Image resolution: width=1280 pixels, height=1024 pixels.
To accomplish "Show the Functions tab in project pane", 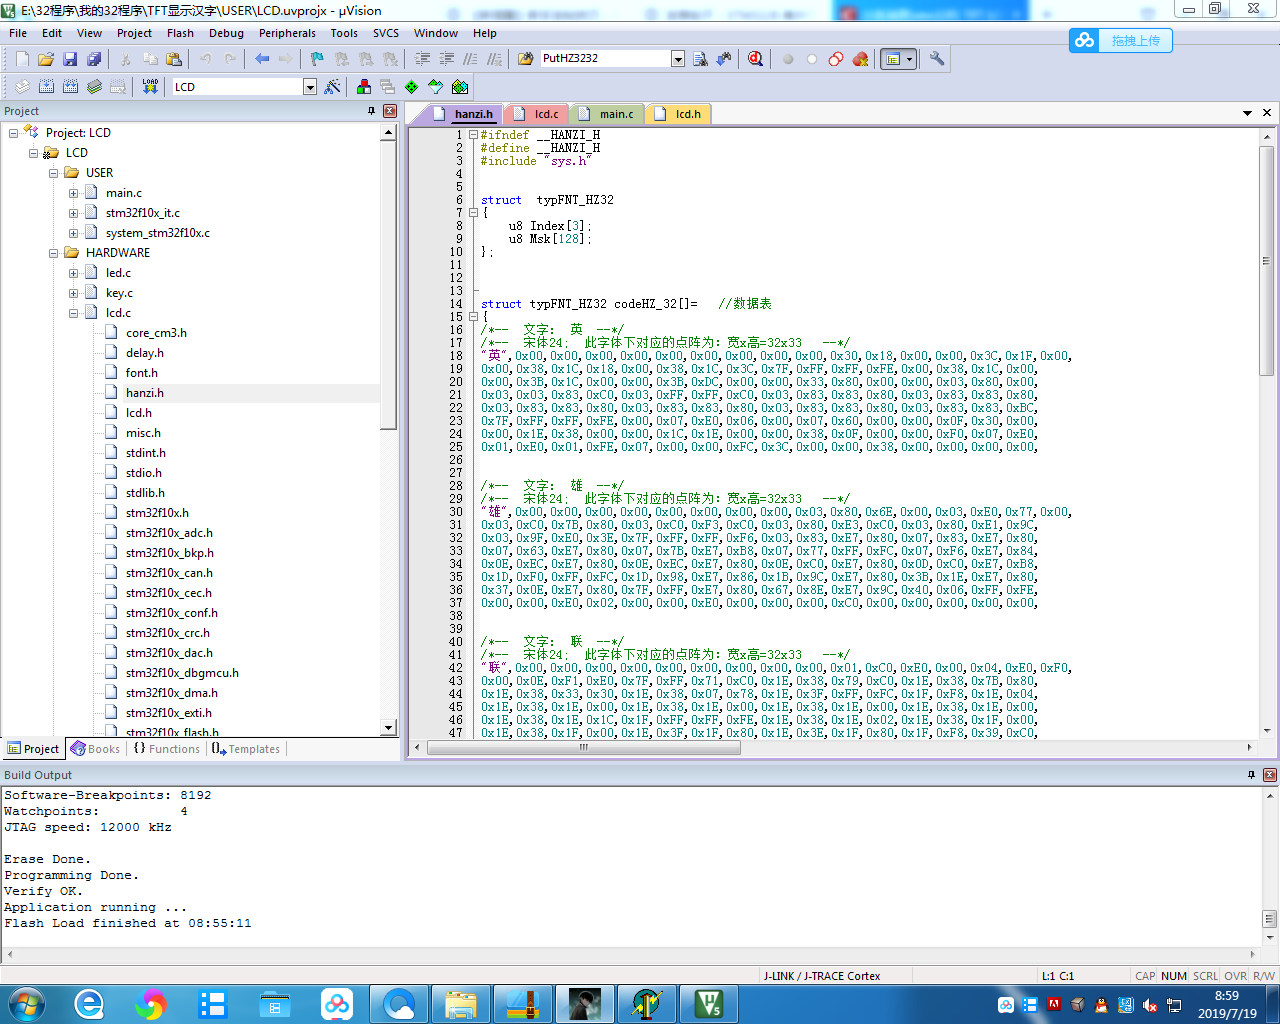I will pyautogui.click(x=167, y=749).
